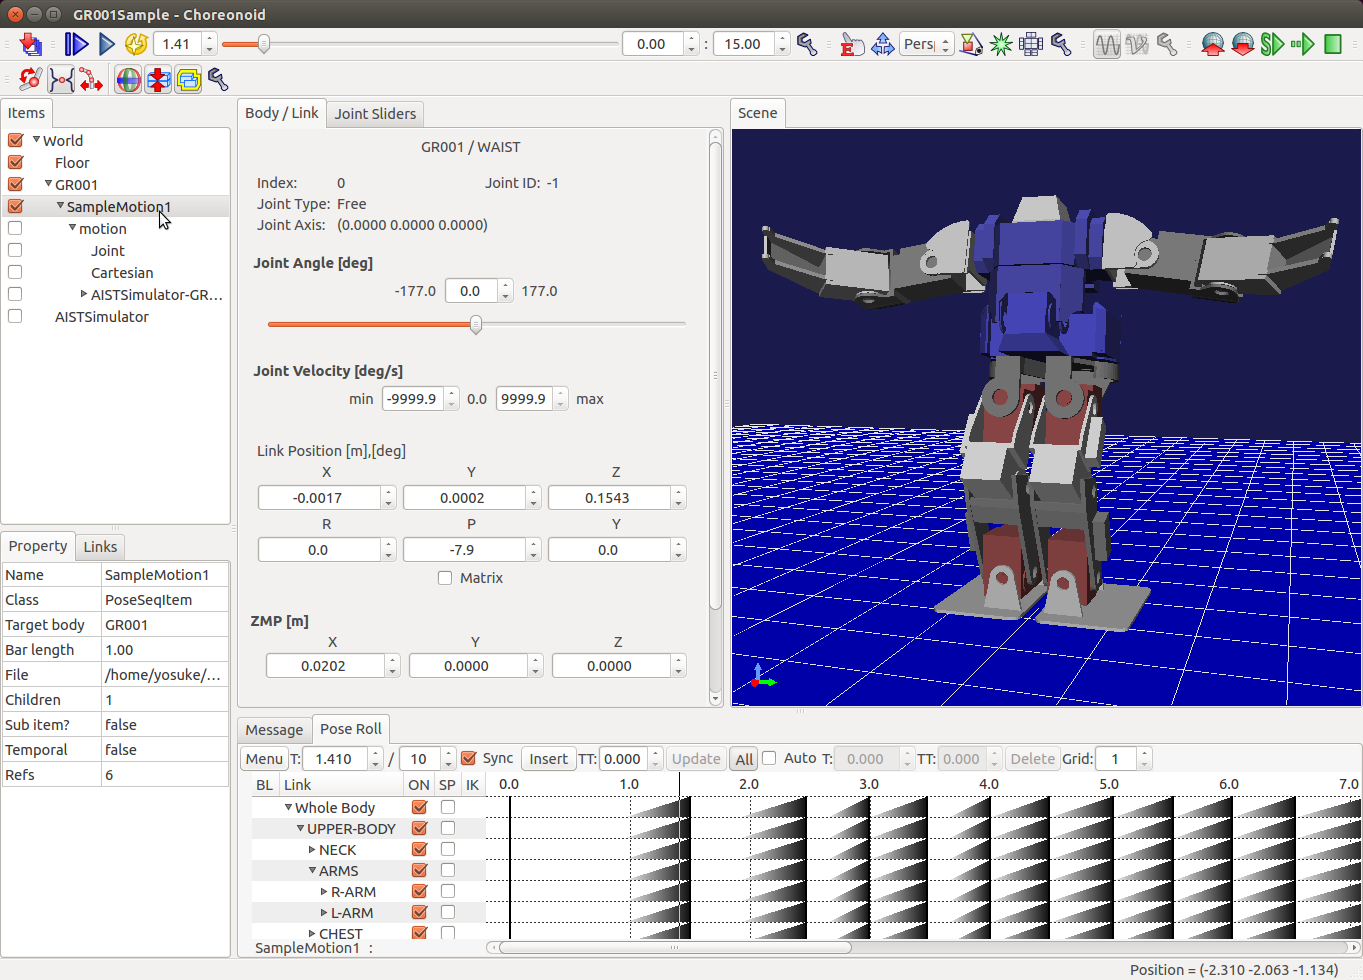Click the All button
The height and width of the screenshot is (980, 1363).
(744, 759)
